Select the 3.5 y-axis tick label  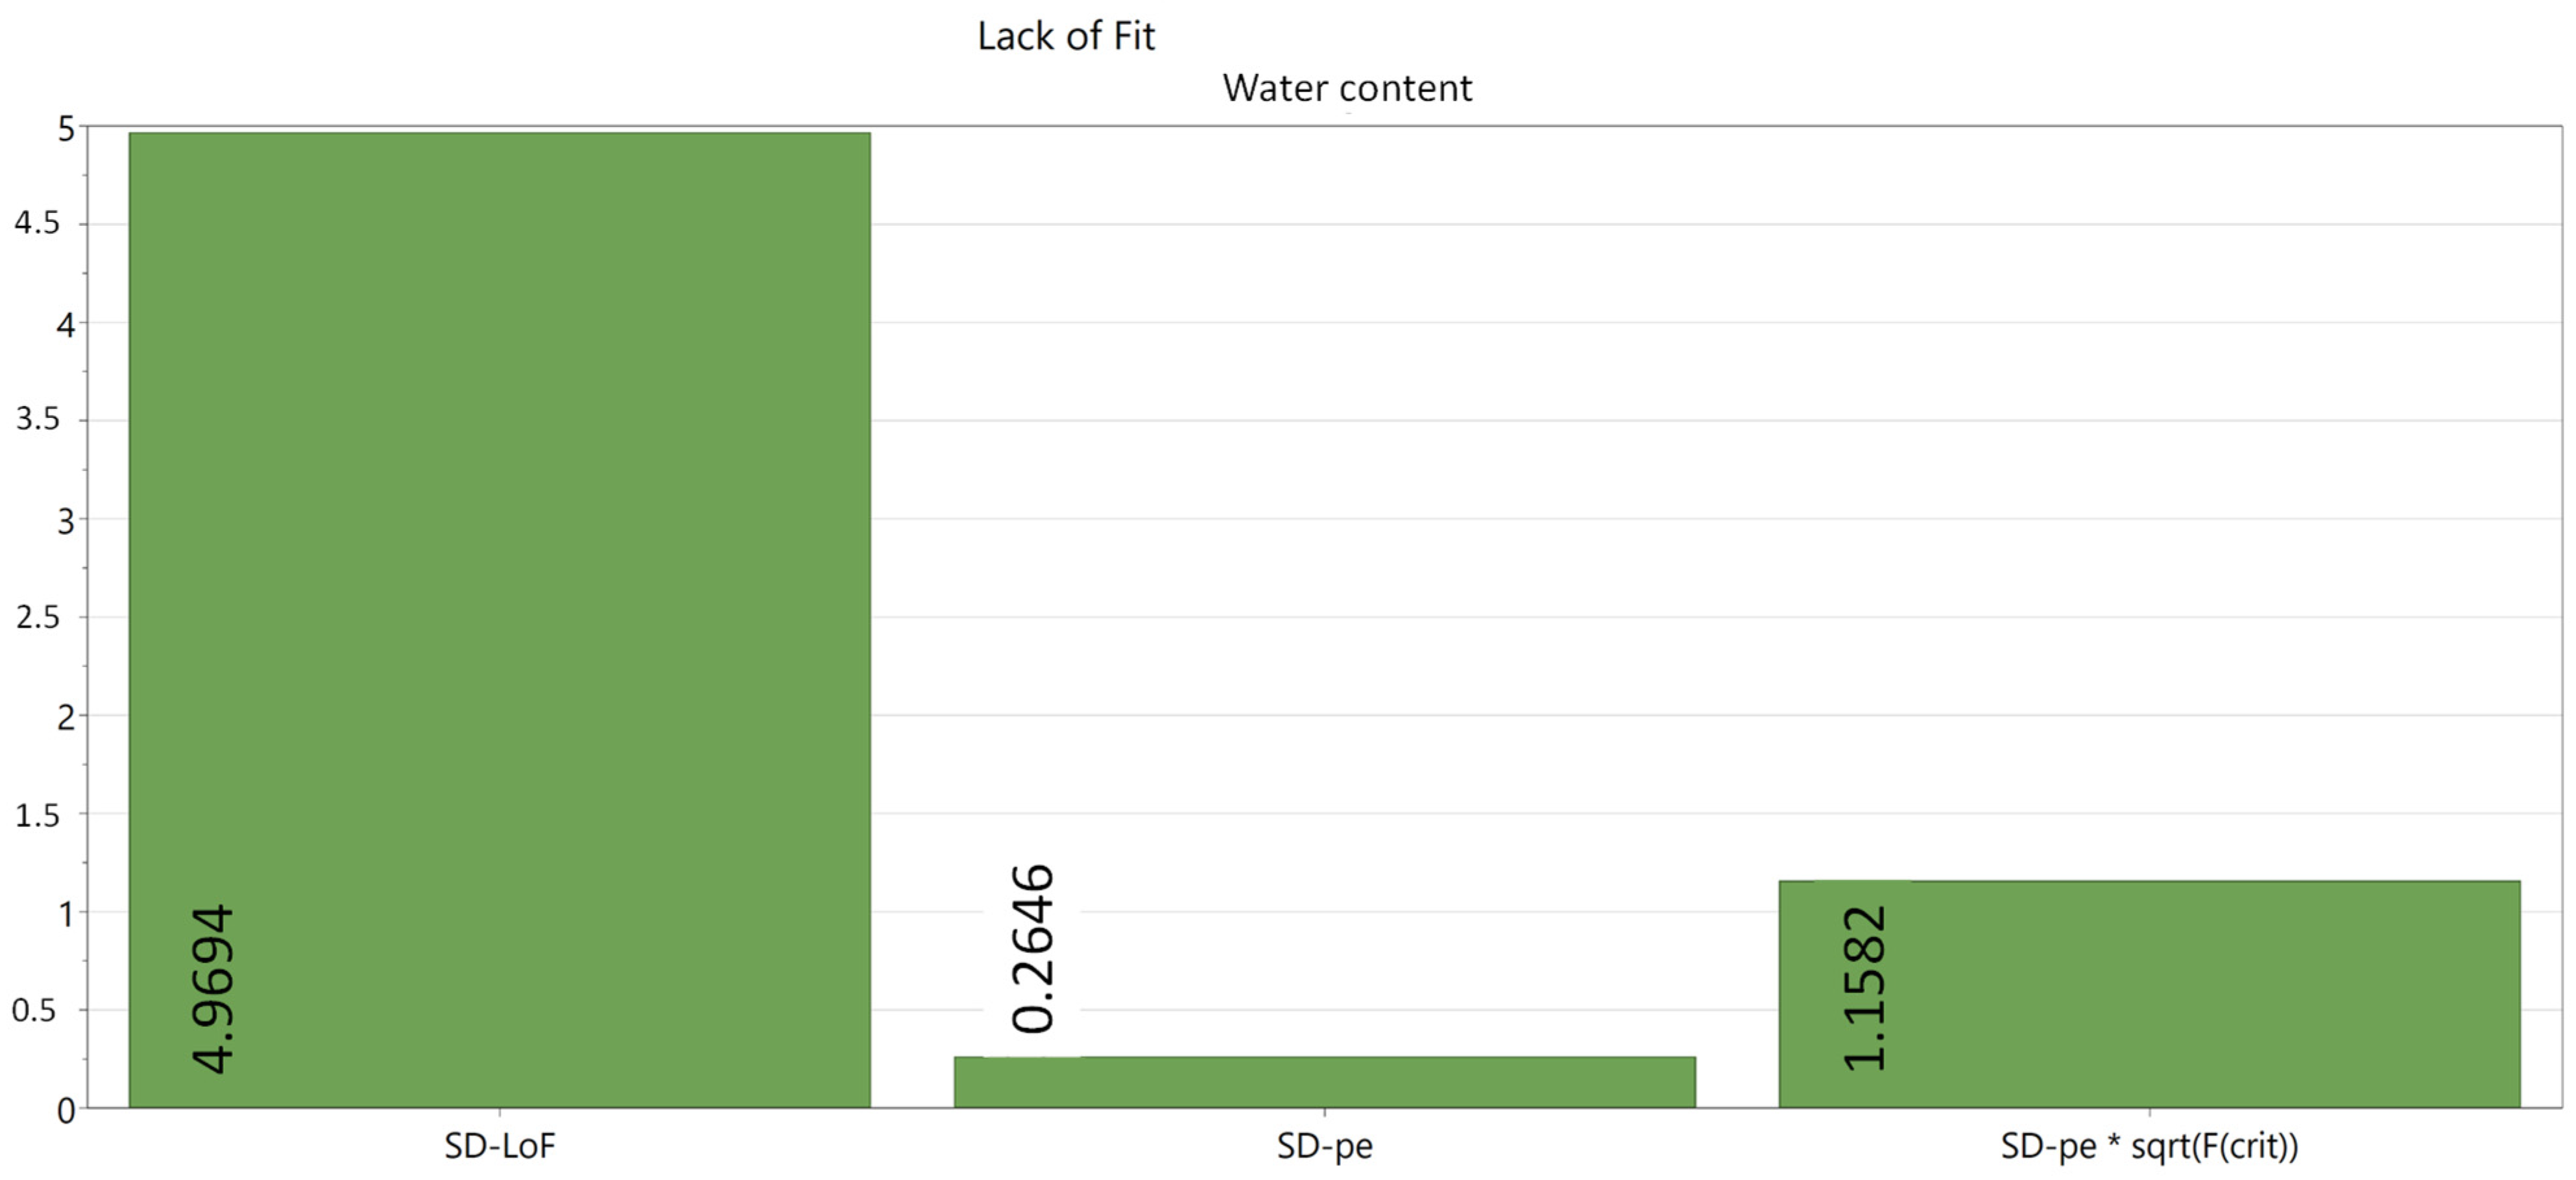coord(38,420)
